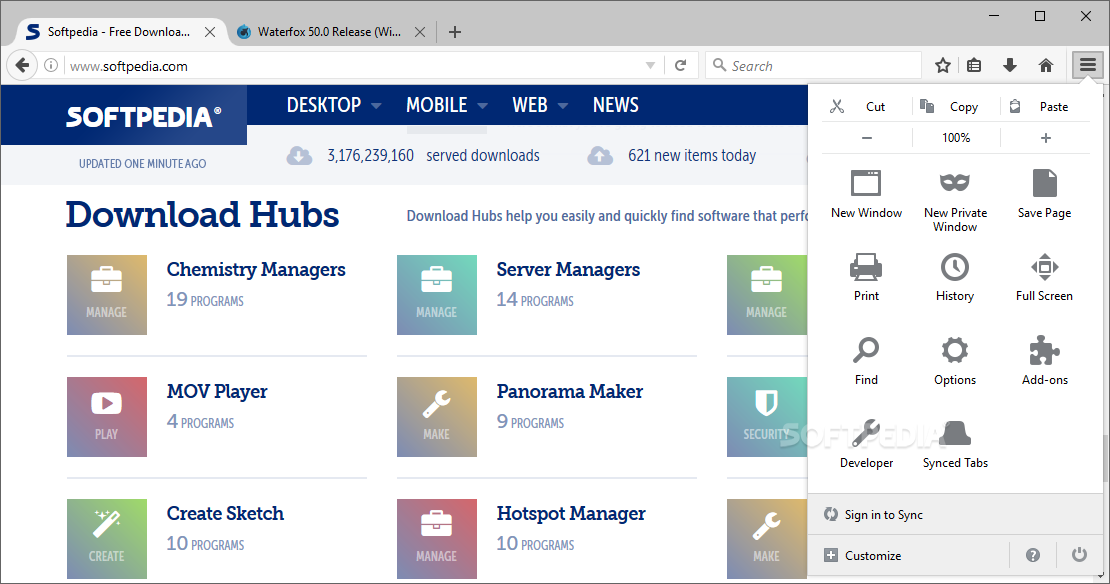
Task: Click Panorama Maker MAKE thumbnail
Action: point(437,416)
